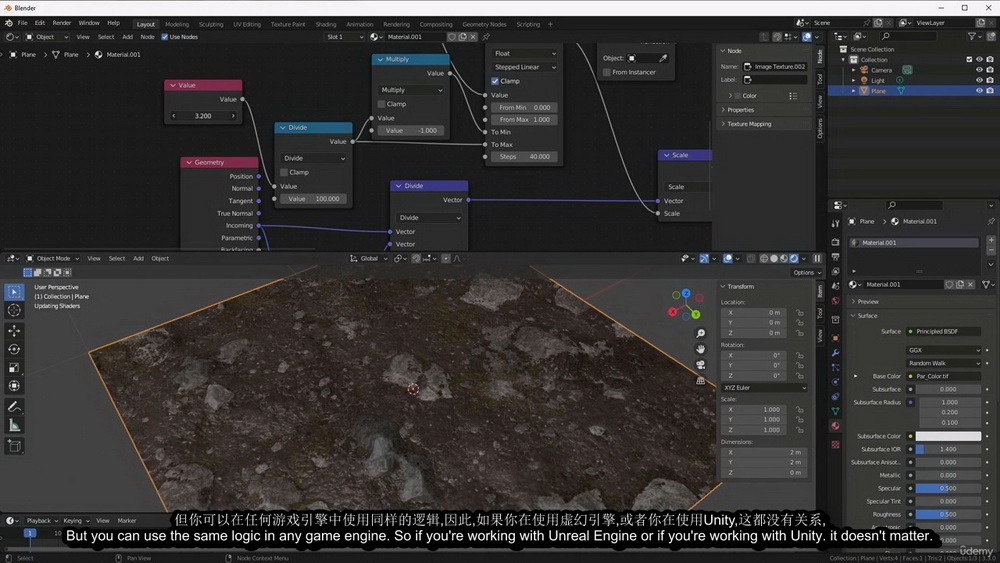
Task: Adjust the Specular slider
Action: [x=948, y=488]
